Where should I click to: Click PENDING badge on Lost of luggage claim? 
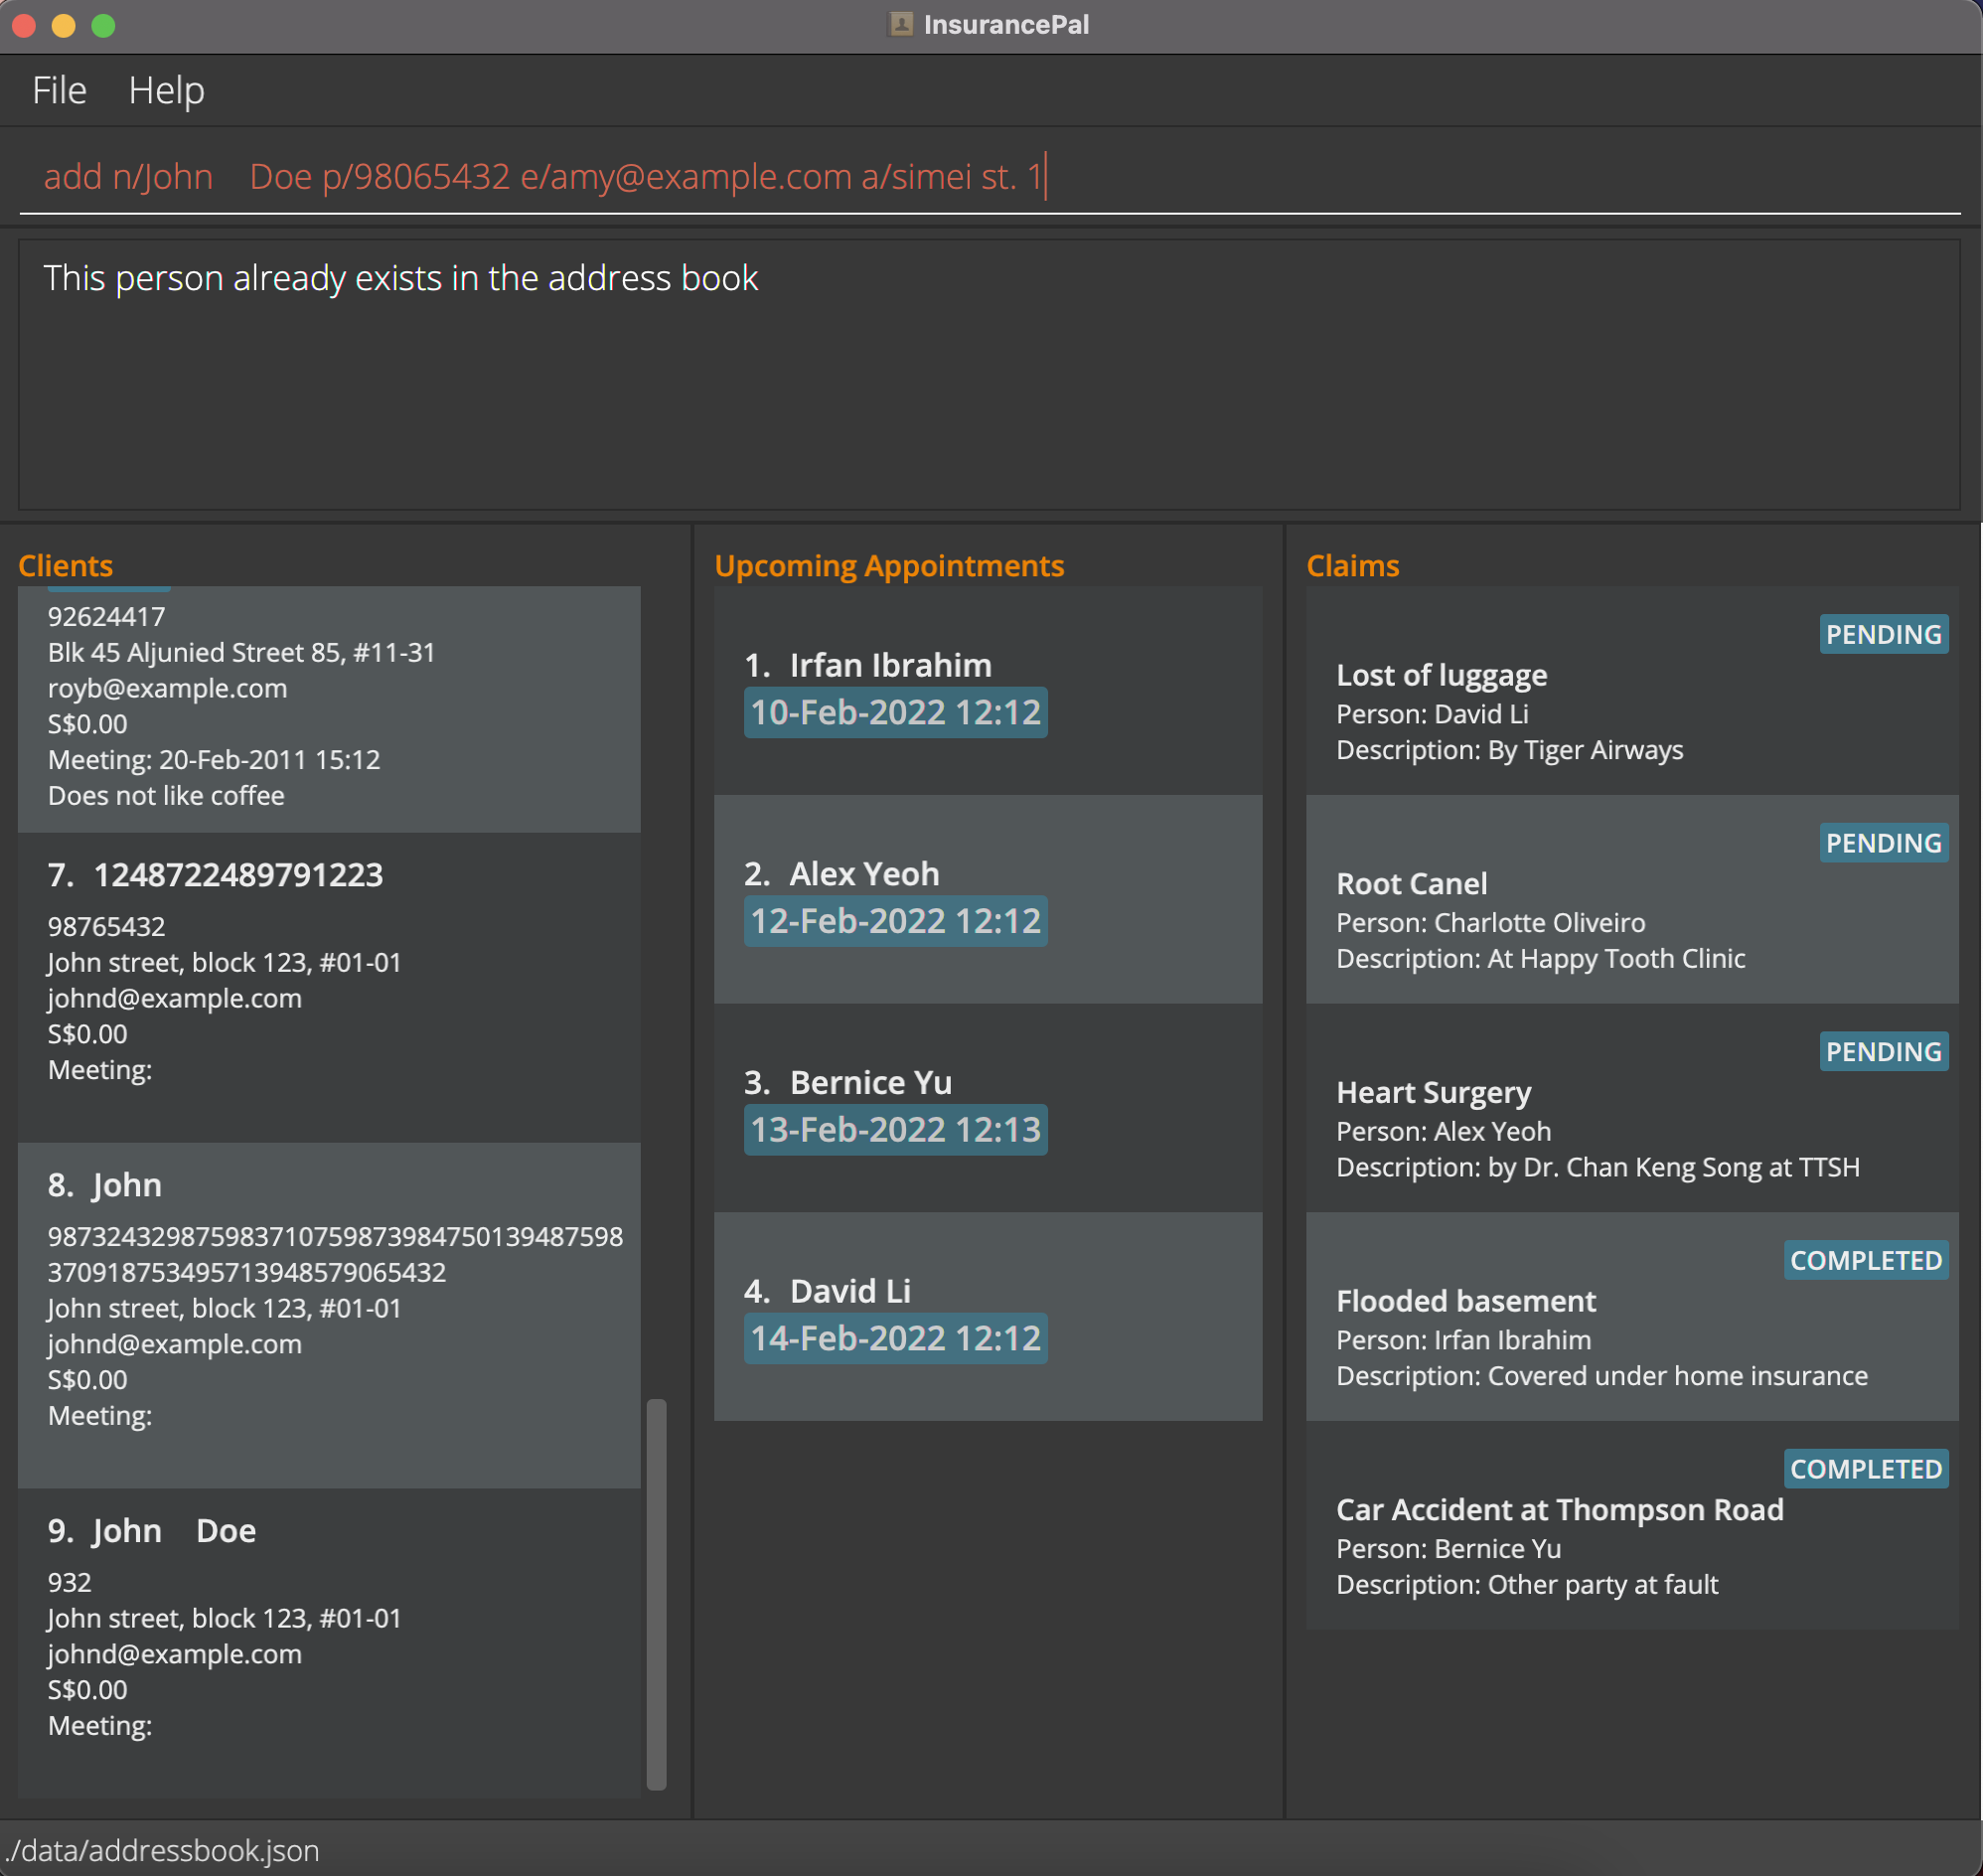(1882, 634)
